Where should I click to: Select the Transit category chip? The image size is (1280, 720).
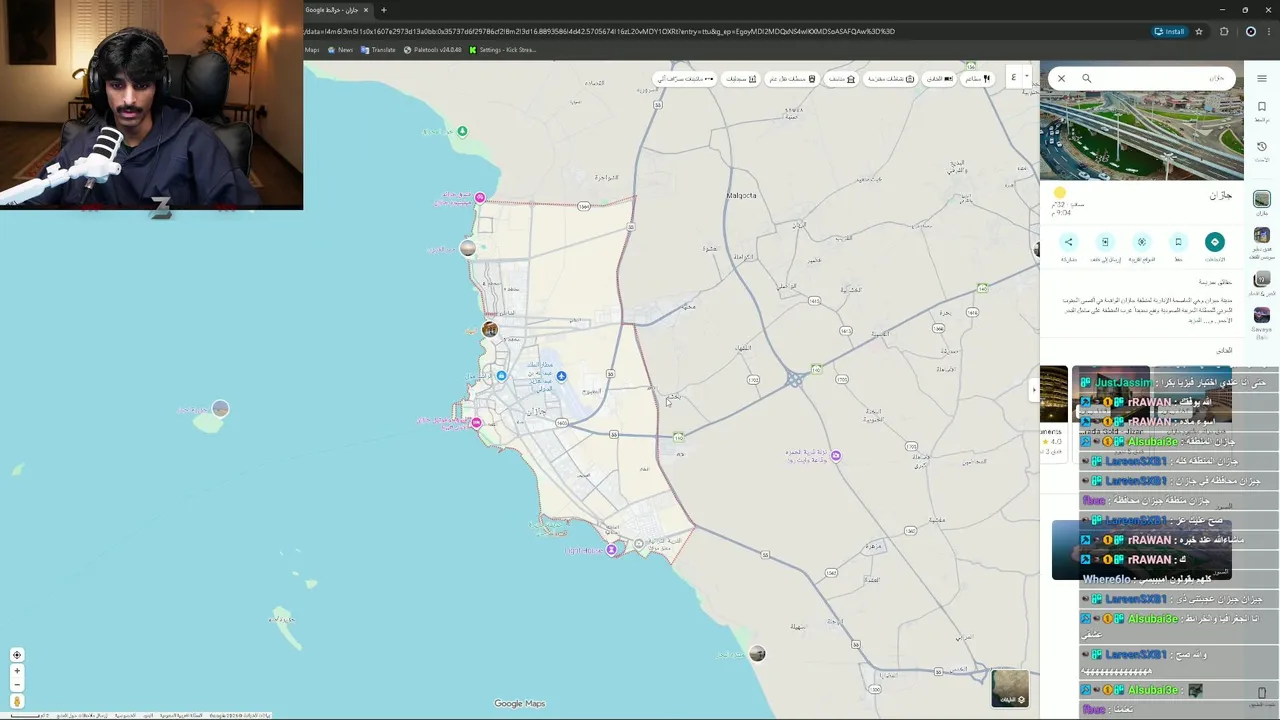click(792, 79)
